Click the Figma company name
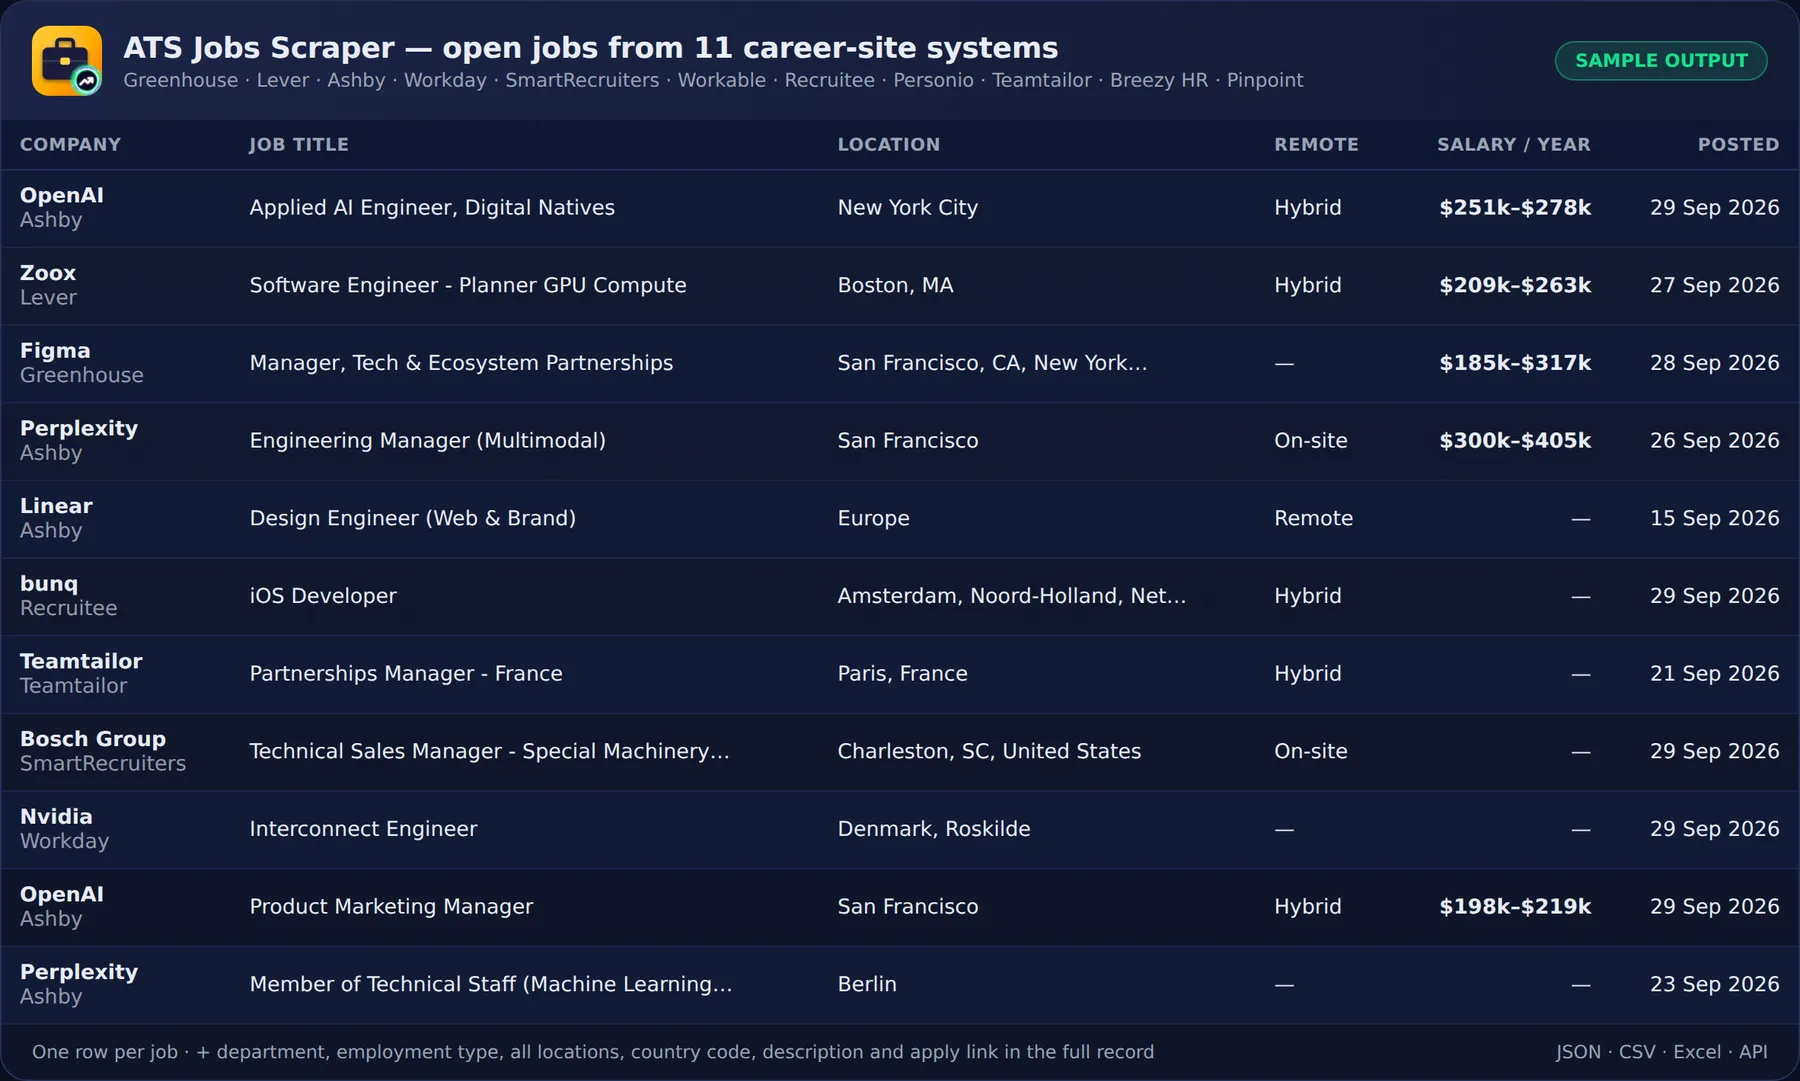Screen dimensions: 1800x1081 55,351
